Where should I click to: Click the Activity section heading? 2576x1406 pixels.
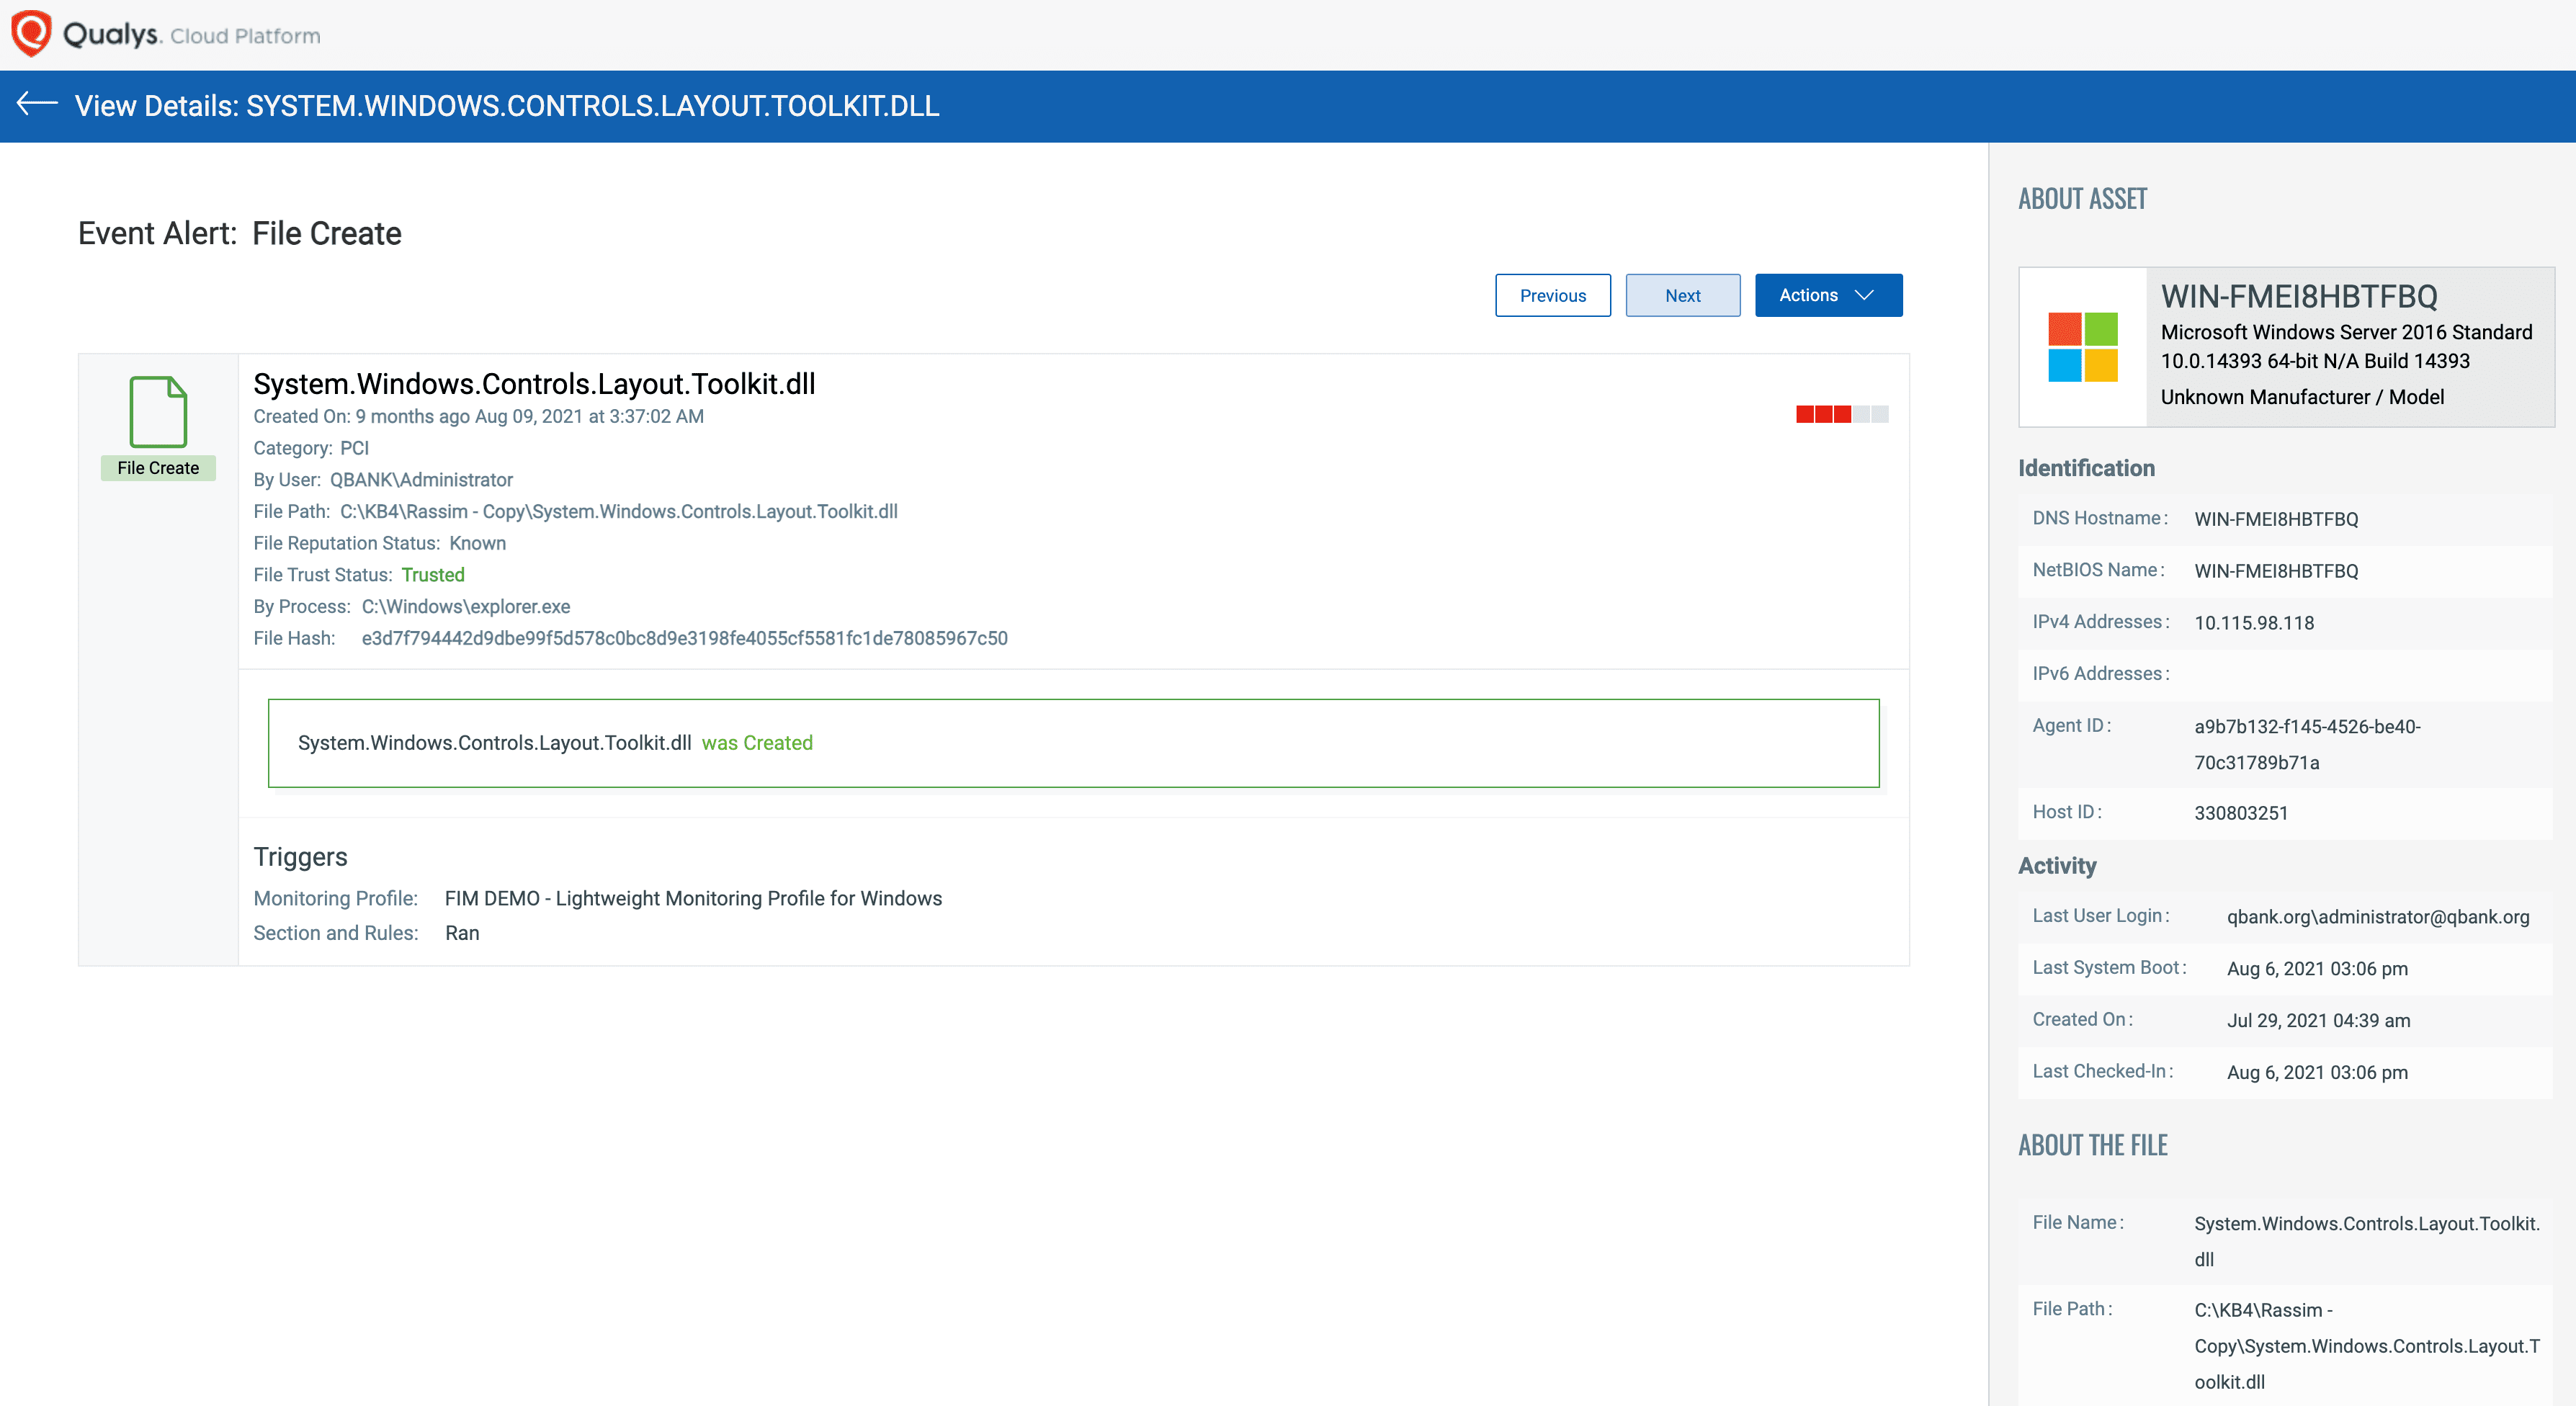2057,866
